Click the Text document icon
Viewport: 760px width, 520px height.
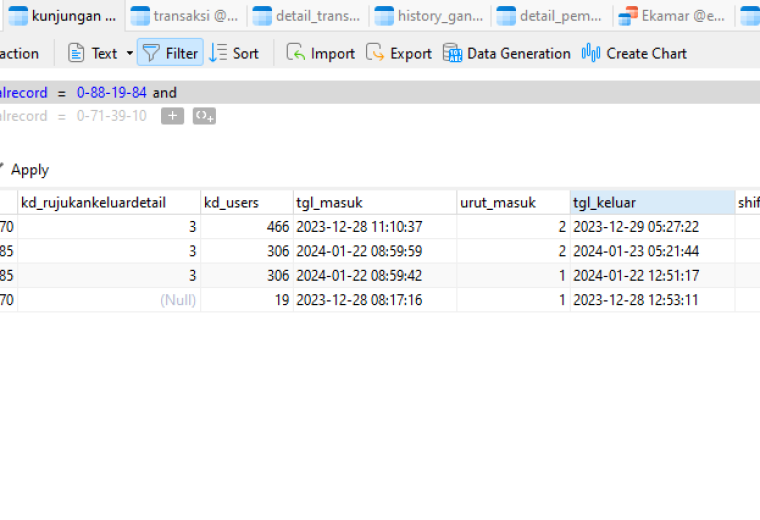76,53
